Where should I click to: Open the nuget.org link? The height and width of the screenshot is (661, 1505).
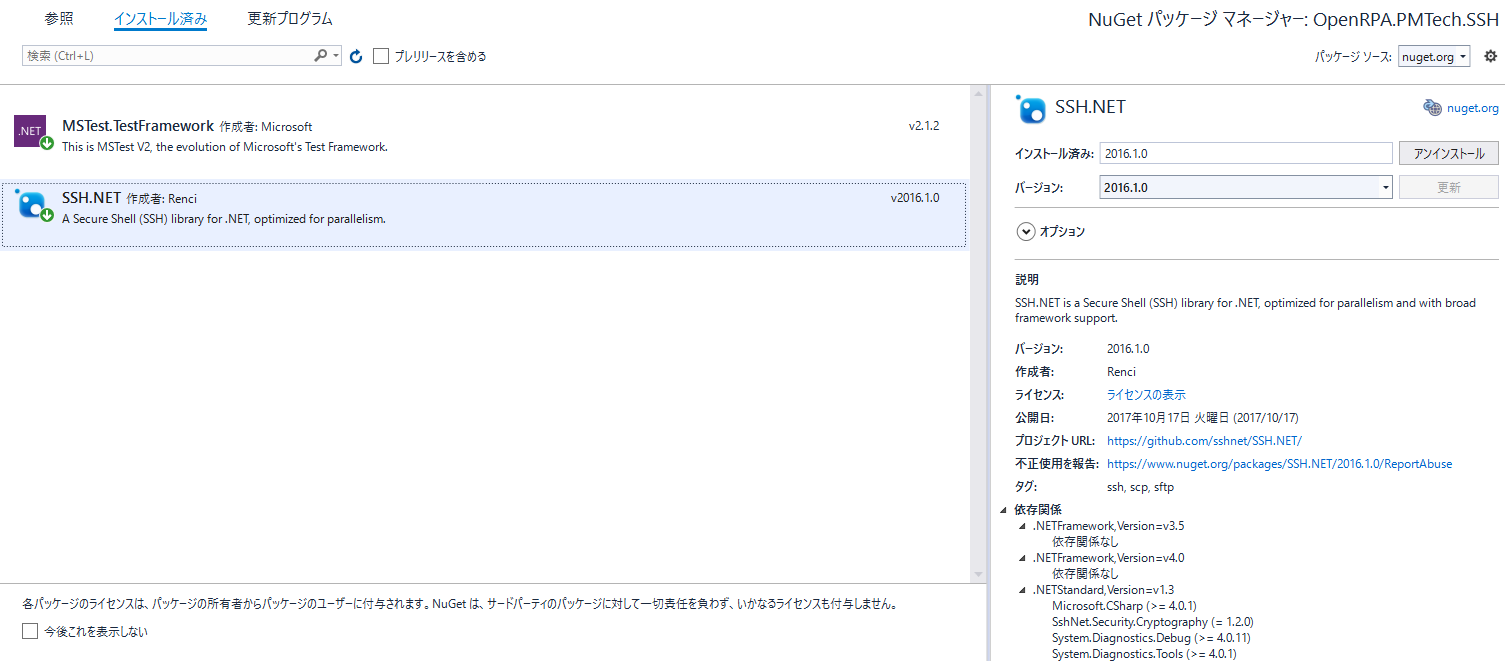tap(1472, 108)
